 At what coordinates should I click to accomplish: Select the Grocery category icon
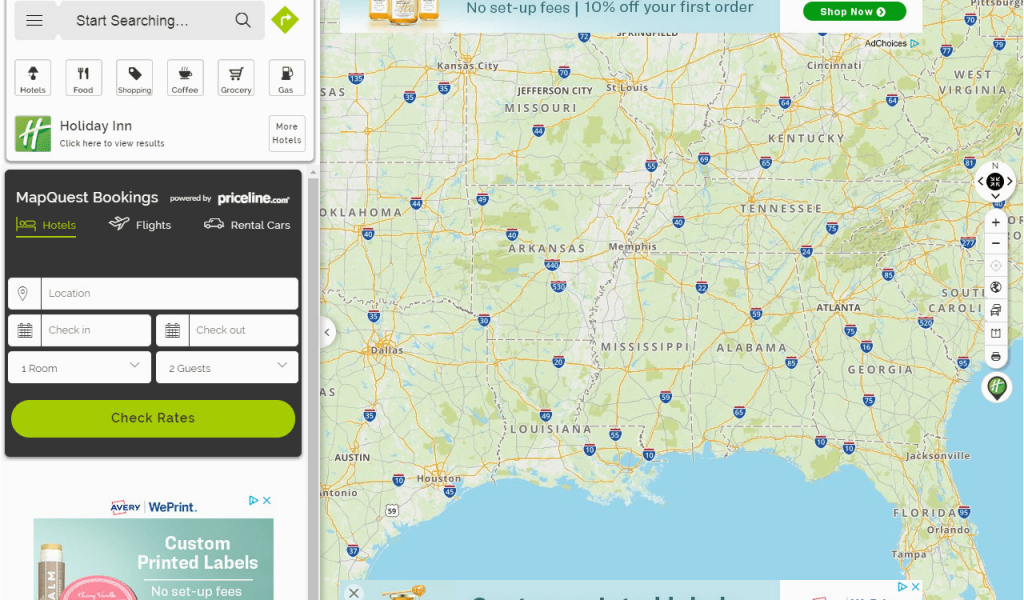click(236, 78)
